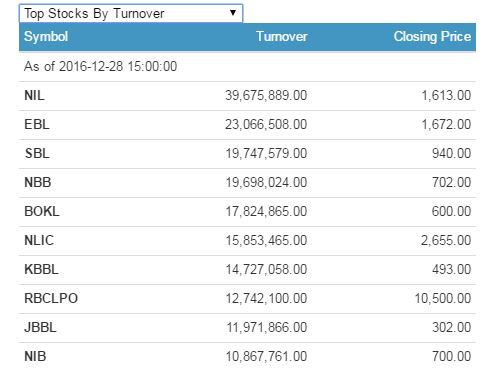485x369 pixels.
Task: Open the NLIC stock symbol
Action: [39, 241]
